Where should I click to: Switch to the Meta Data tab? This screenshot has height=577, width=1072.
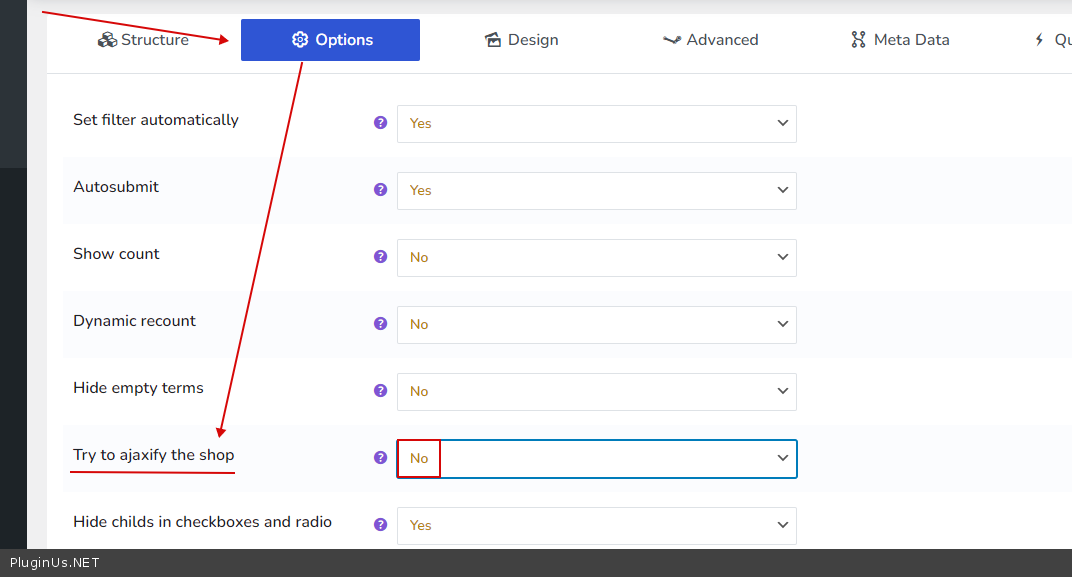[900, 40]
